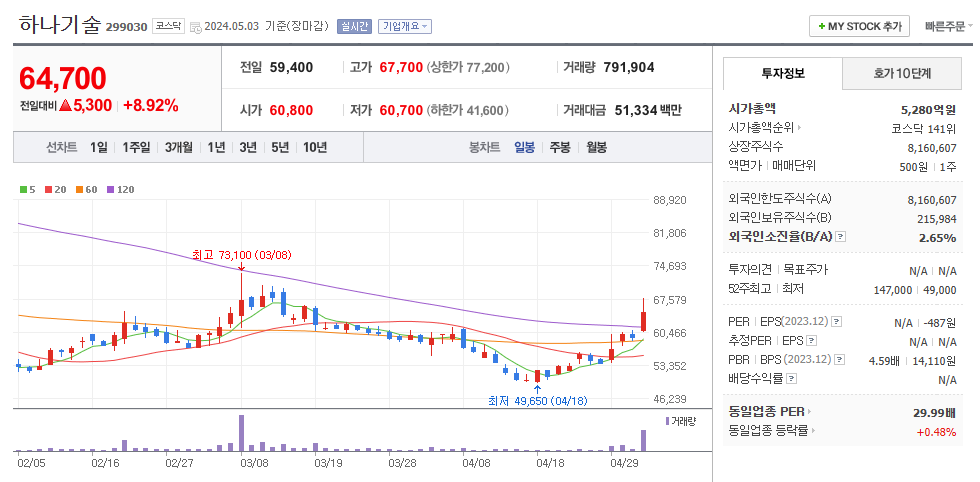Viewport: 980px width, 482px height.
Task: Select the 1주일 line chart period
Action: [x=136, y=148]
